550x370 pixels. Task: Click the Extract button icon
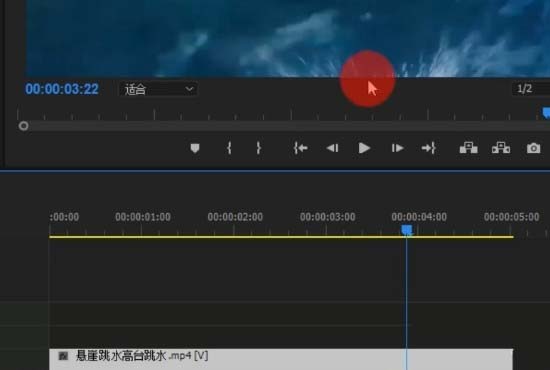(x=501, y=148)
